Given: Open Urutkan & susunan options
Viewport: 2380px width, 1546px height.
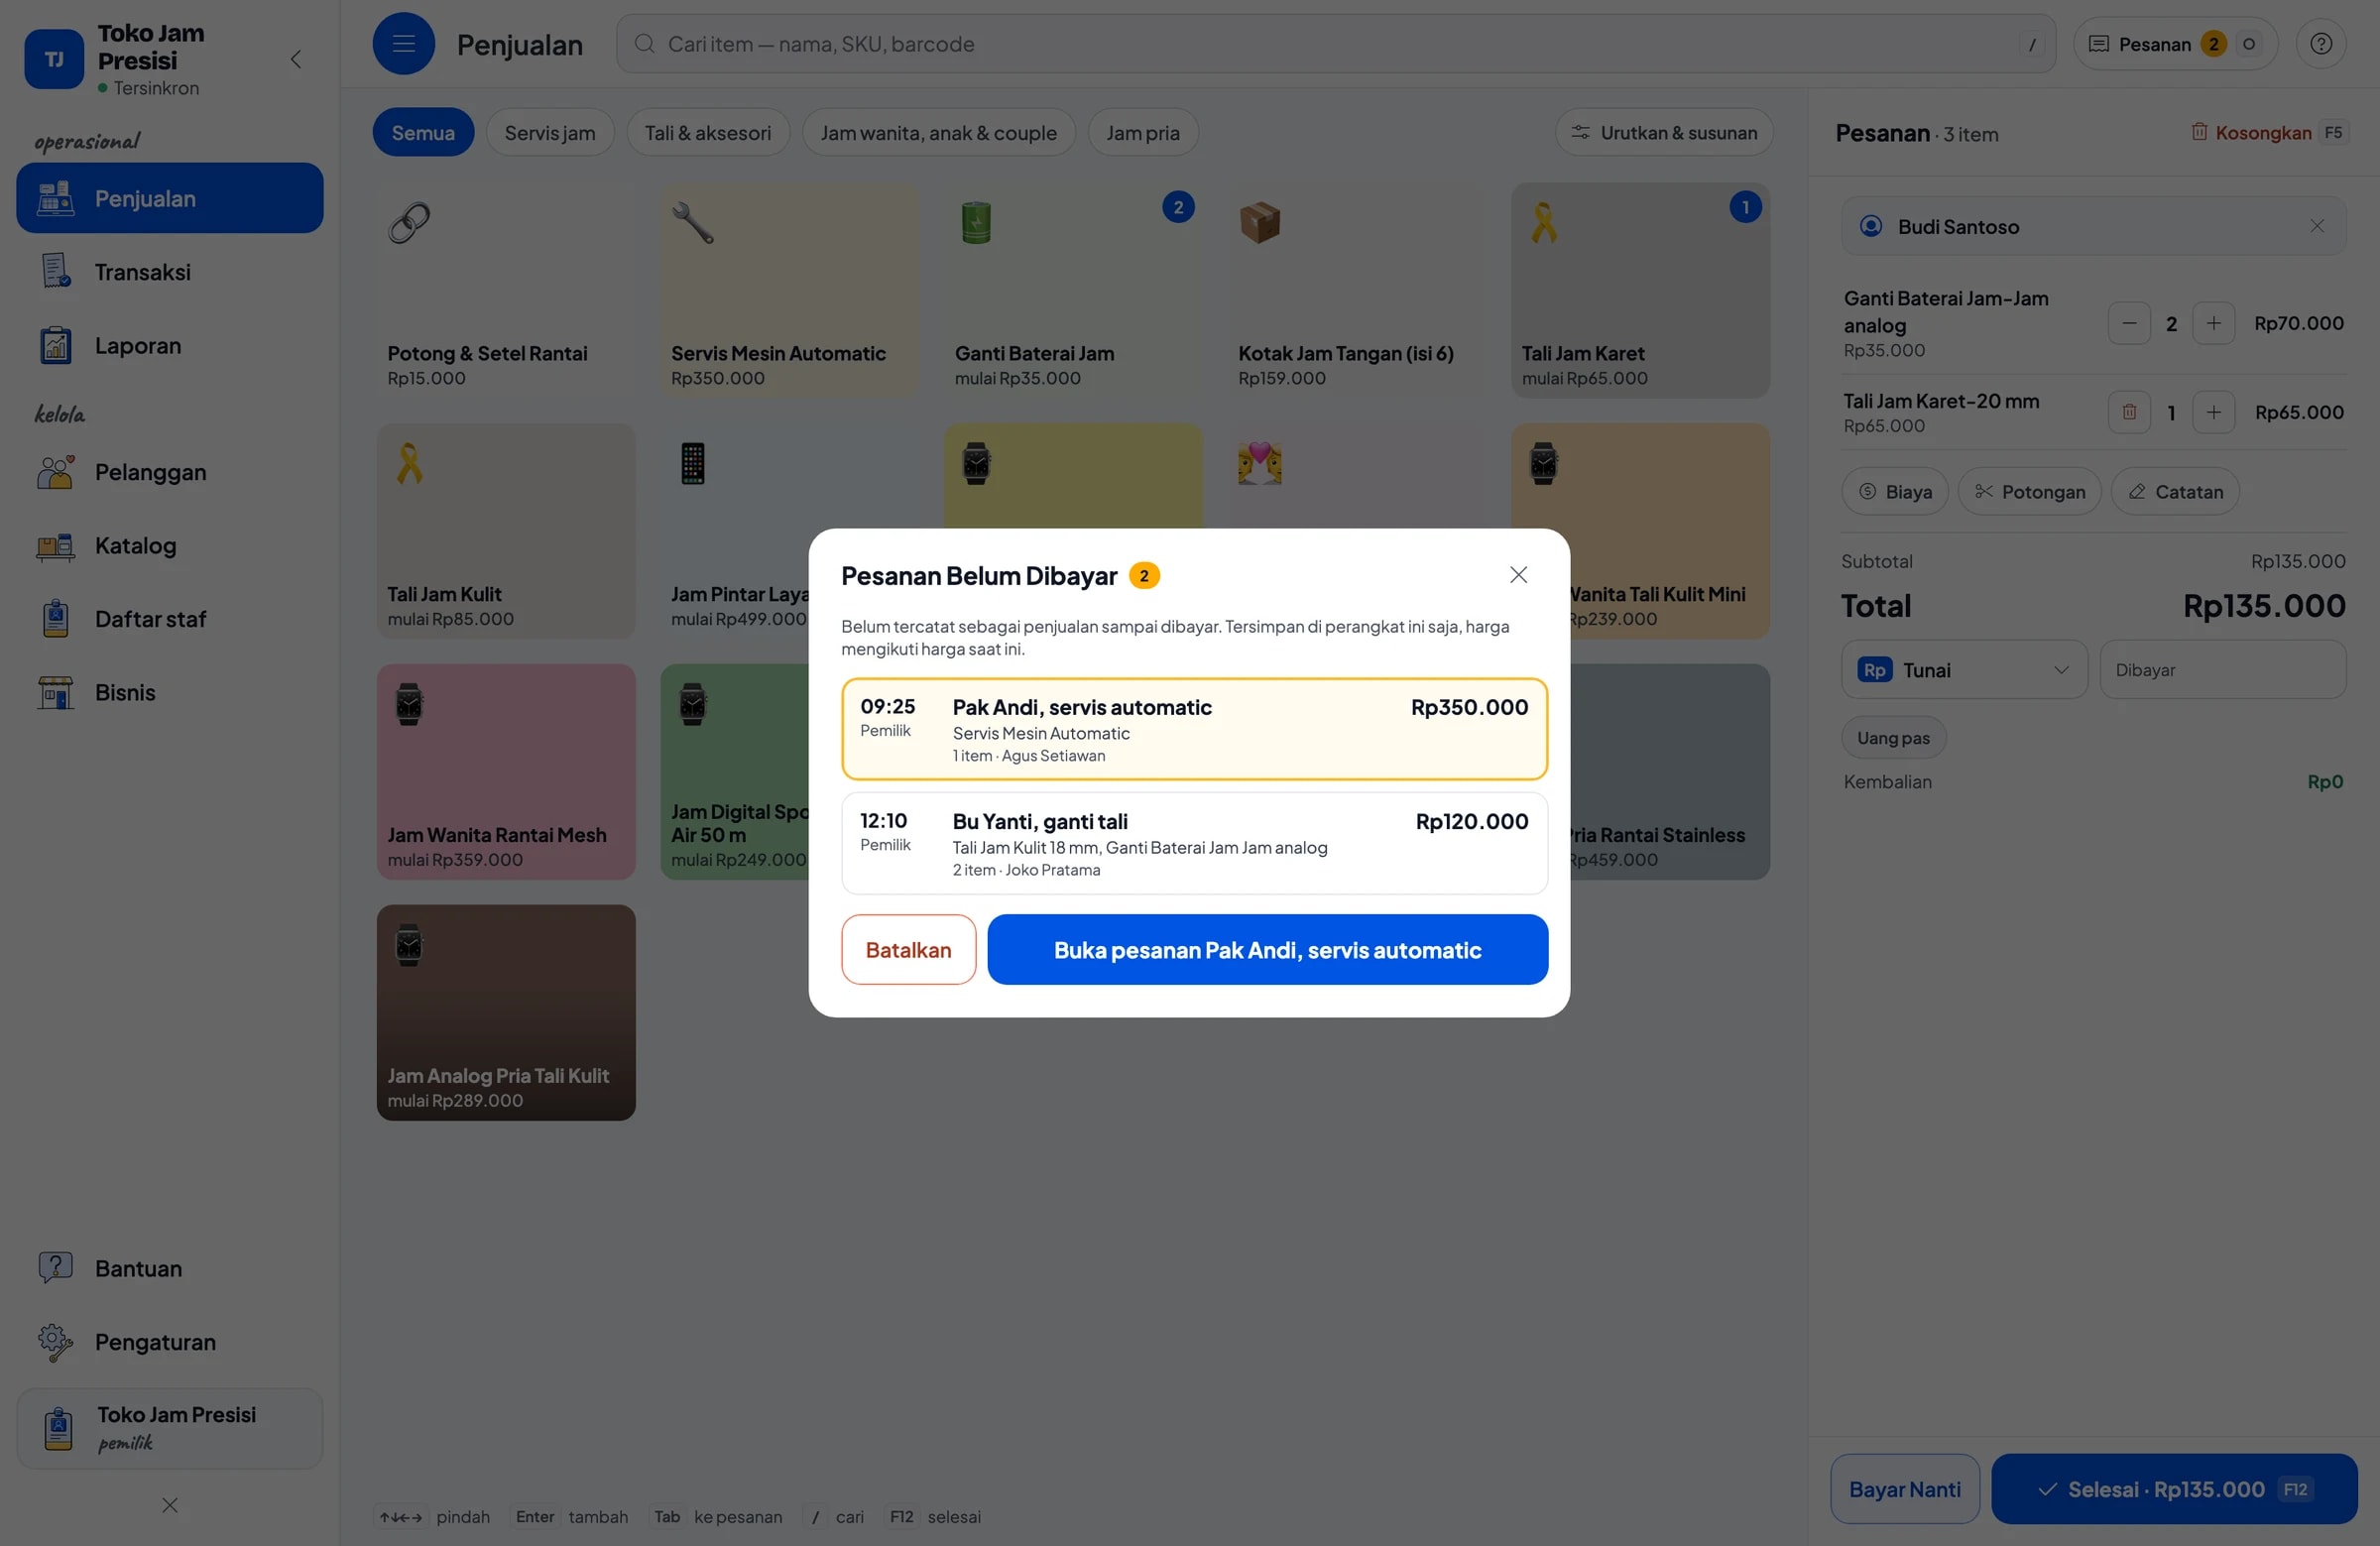Looking at the screenshot, I should (1663, 132).
